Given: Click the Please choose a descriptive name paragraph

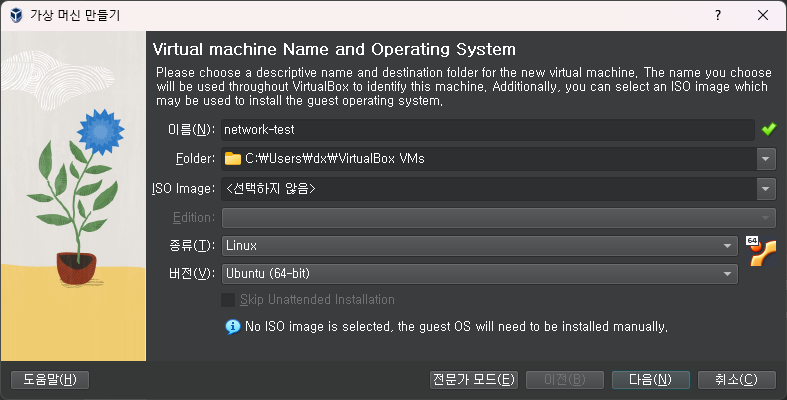Looking at the screenshot, I should pyautogui.click(x=463, y=86).
